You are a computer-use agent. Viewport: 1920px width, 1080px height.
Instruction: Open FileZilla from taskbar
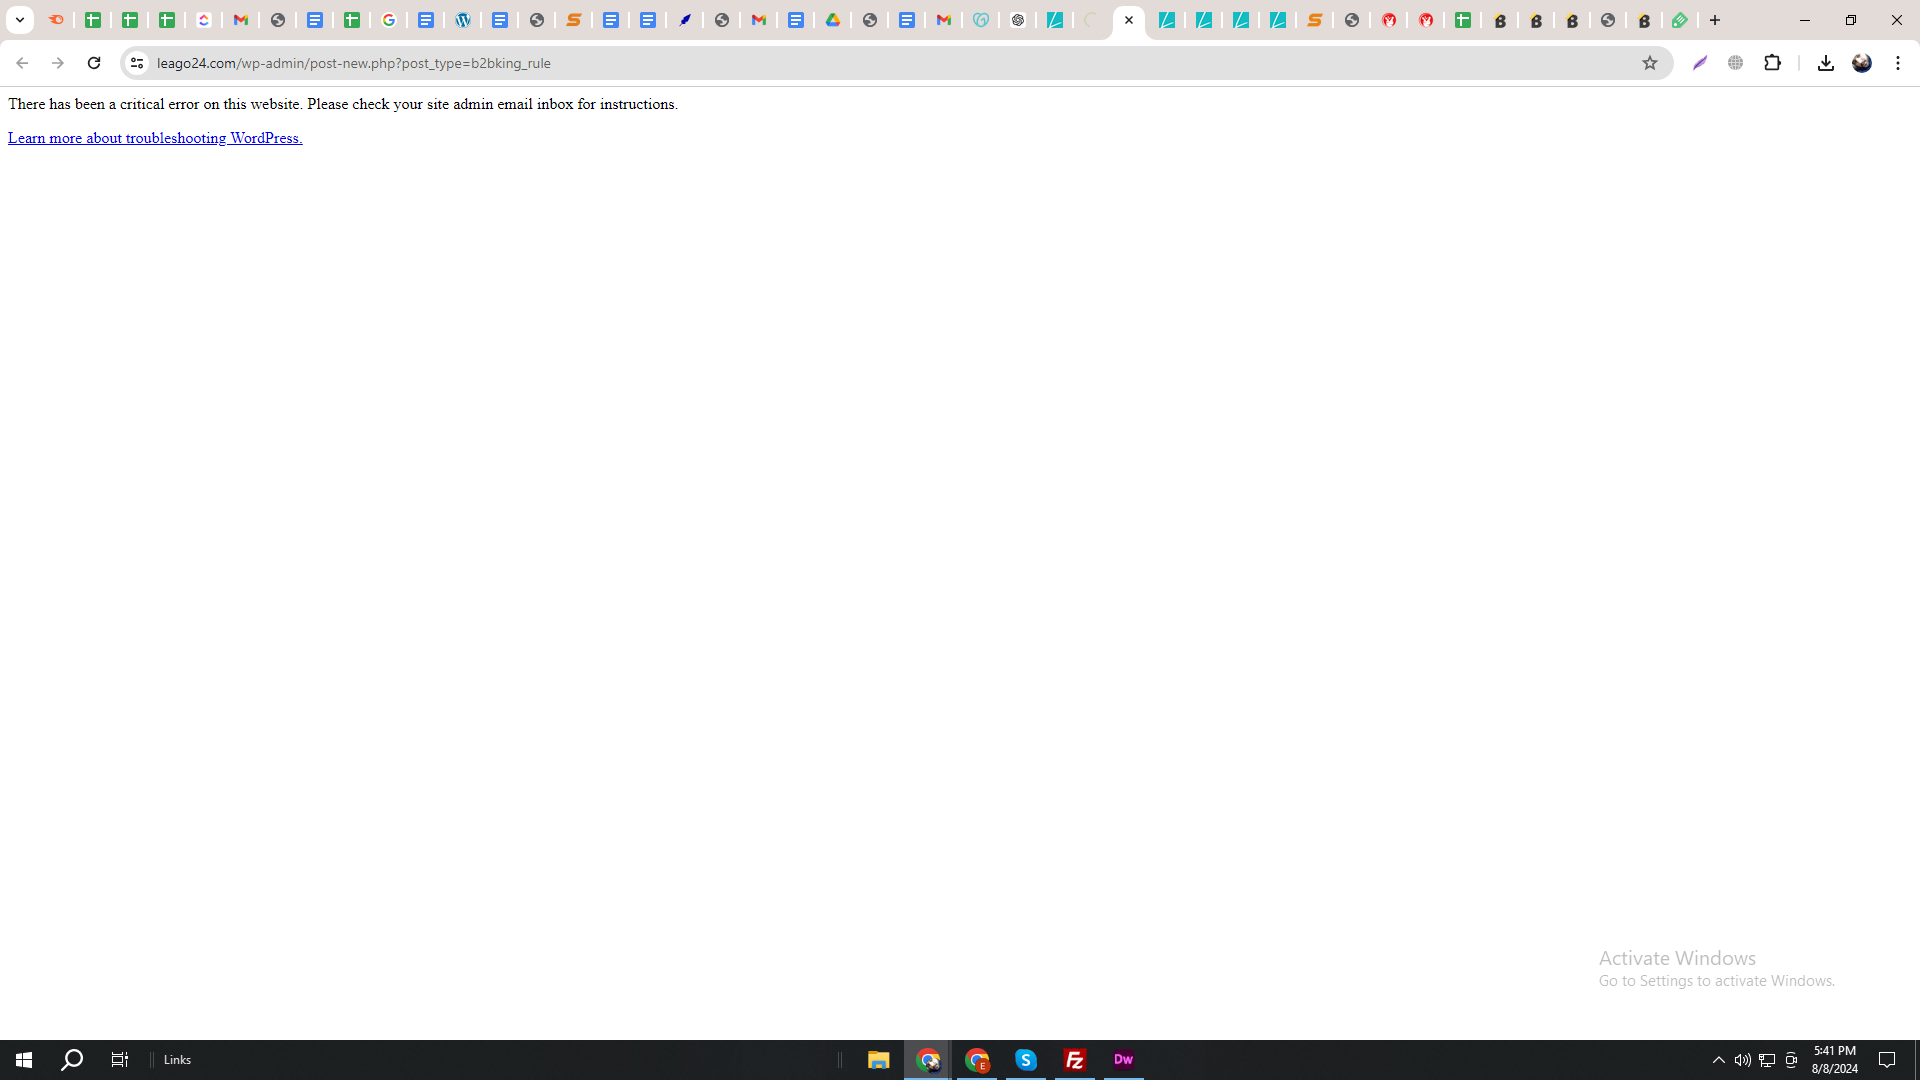tap(1075, 1060)
